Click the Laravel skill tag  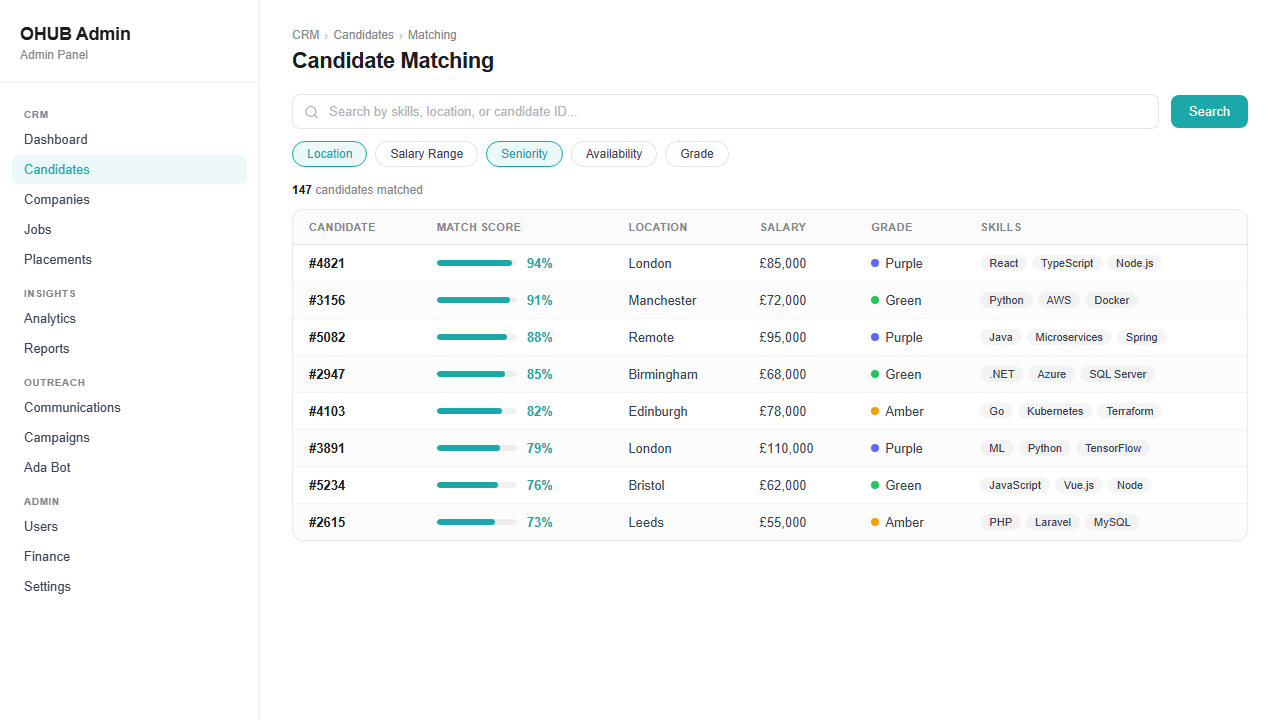coord(1053,523)
